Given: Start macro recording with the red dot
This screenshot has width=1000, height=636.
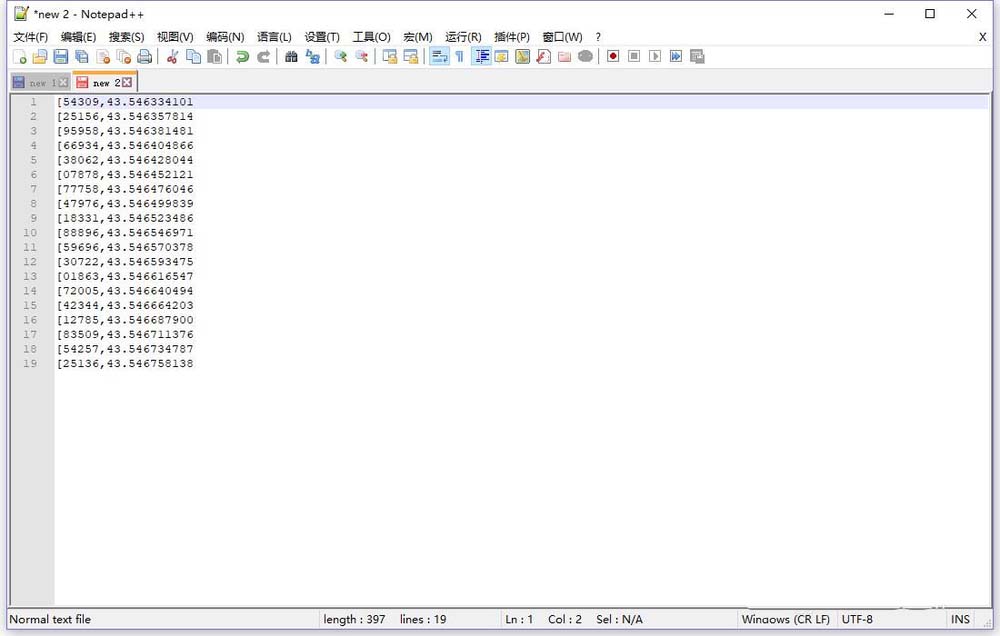Looking at the screenshot, I should [613, 57].
